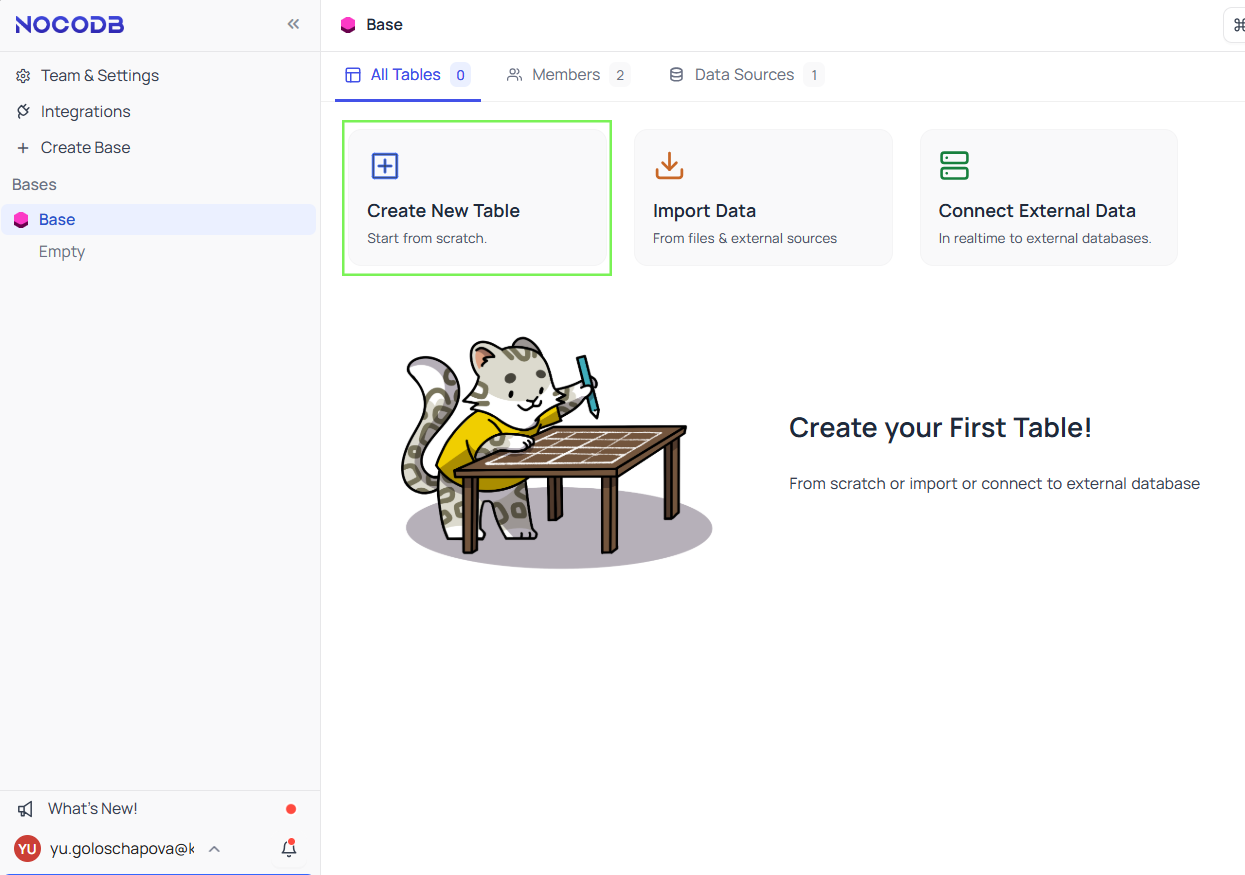This screenshot has width=1245, height=875.
Task: Open Team & Settings
Action: 99,76
